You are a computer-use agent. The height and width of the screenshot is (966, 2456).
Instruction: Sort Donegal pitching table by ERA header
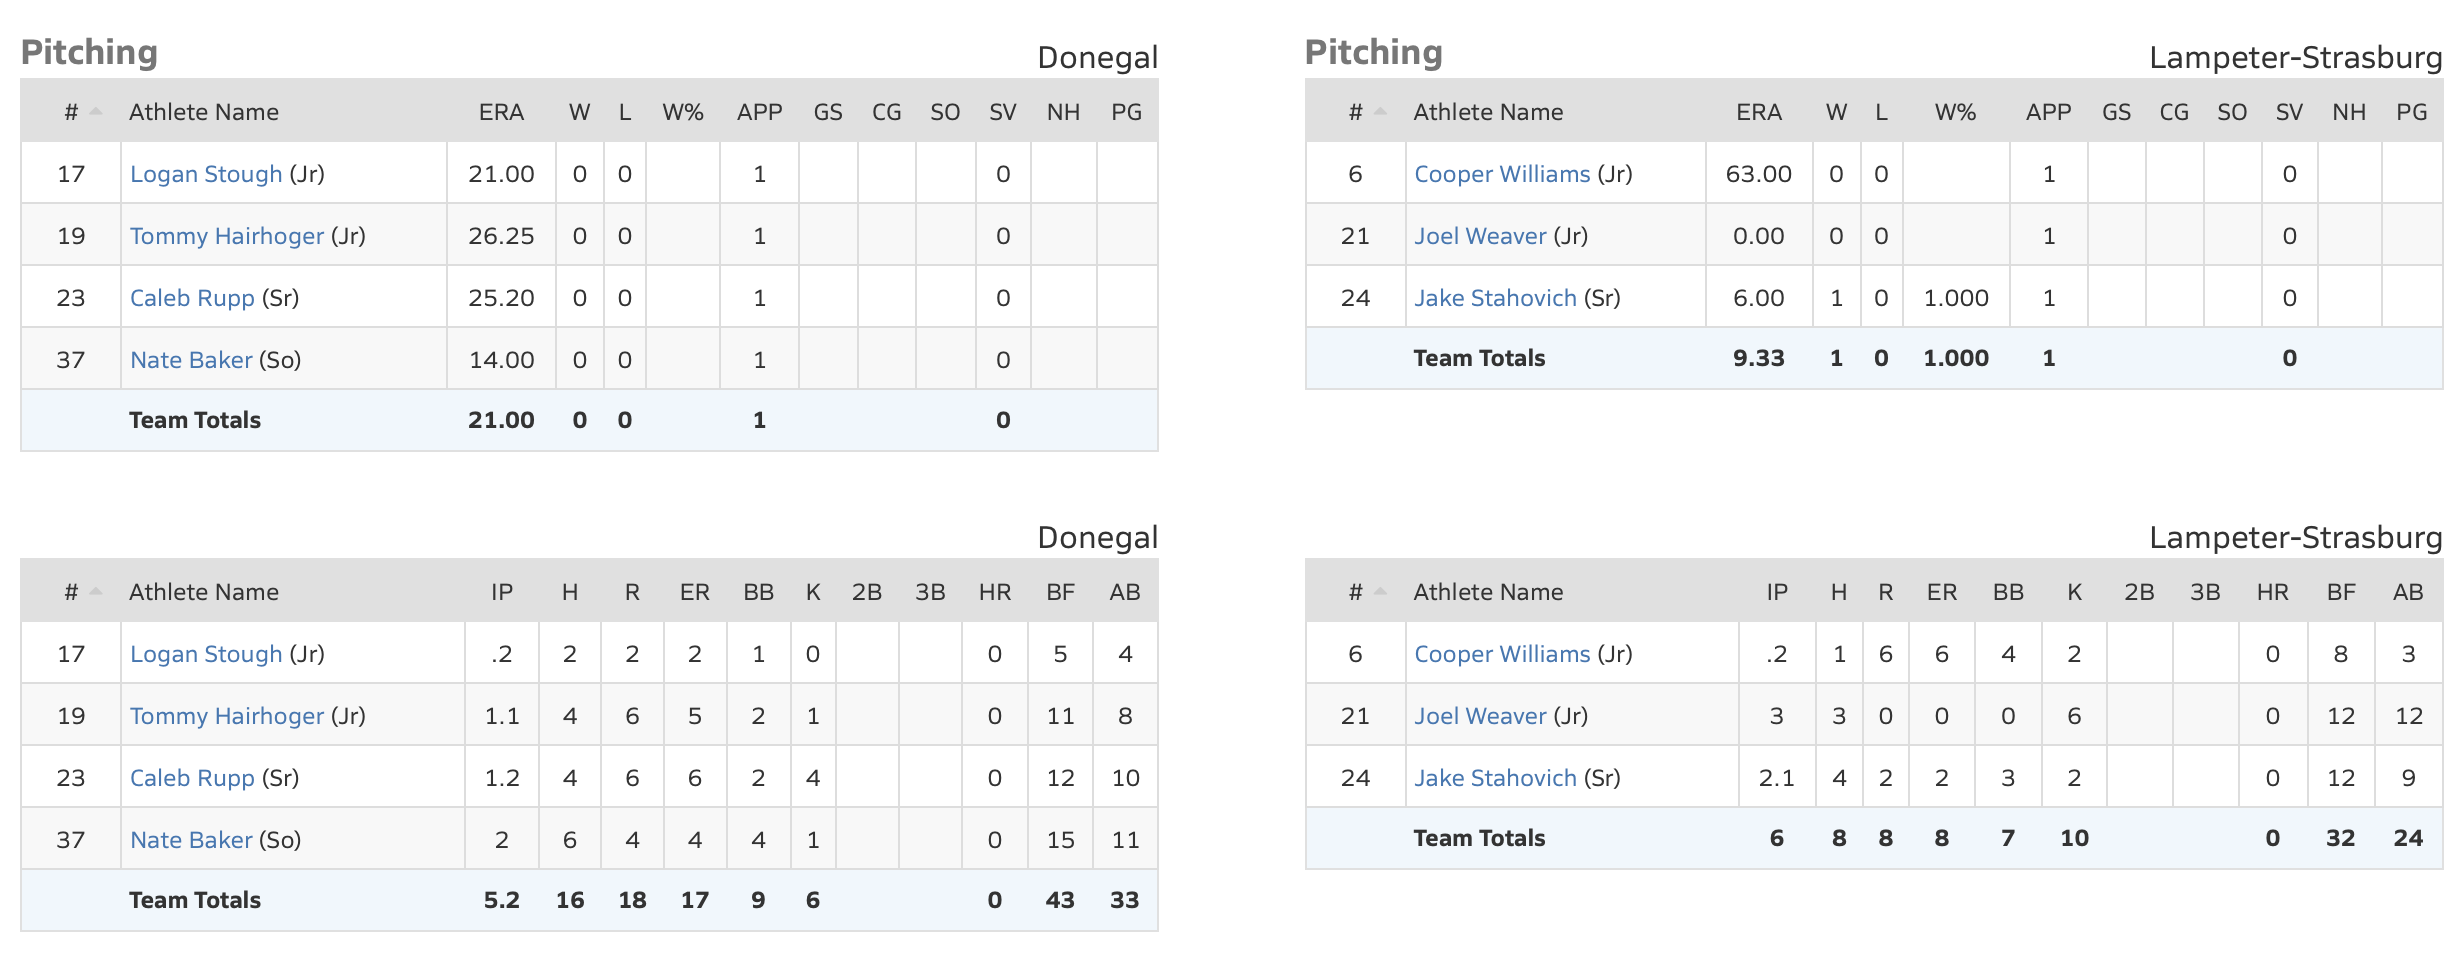tap(501, 112)
